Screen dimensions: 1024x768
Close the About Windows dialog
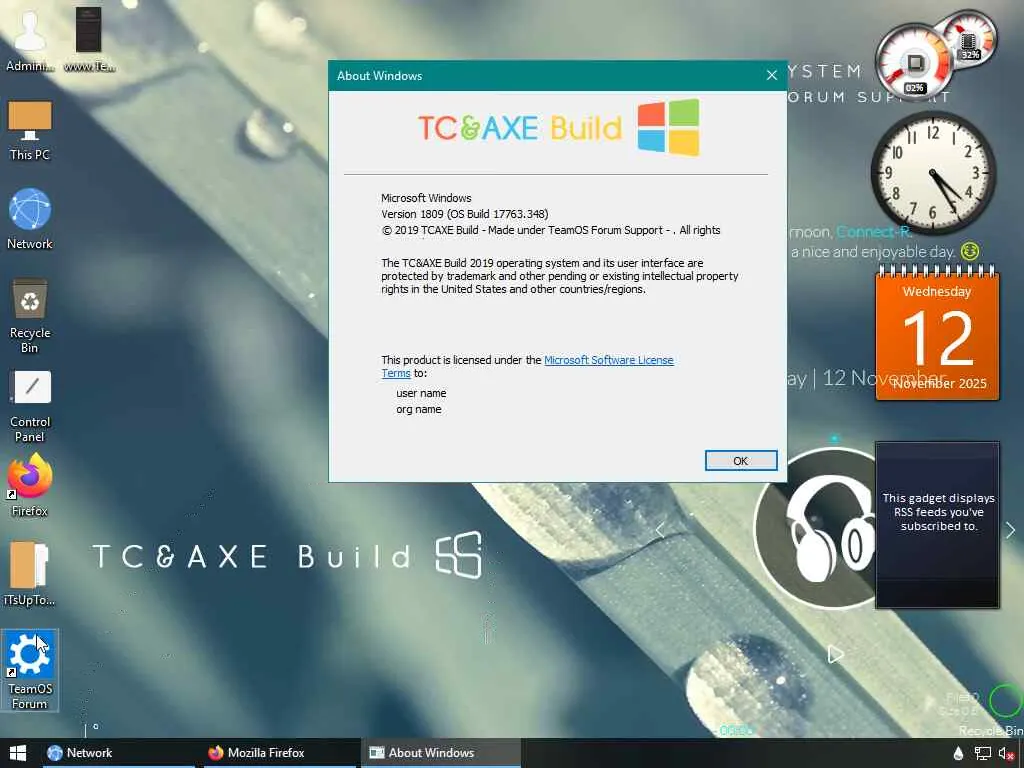[771, 76]
